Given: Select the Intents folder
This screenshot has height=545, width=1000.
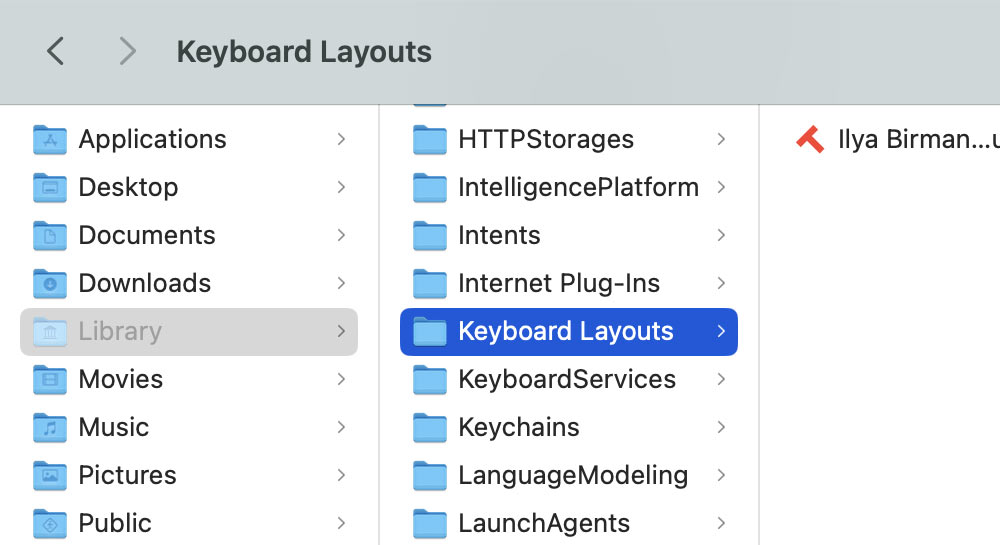Looking at the screenshot, I should point(499,235).
